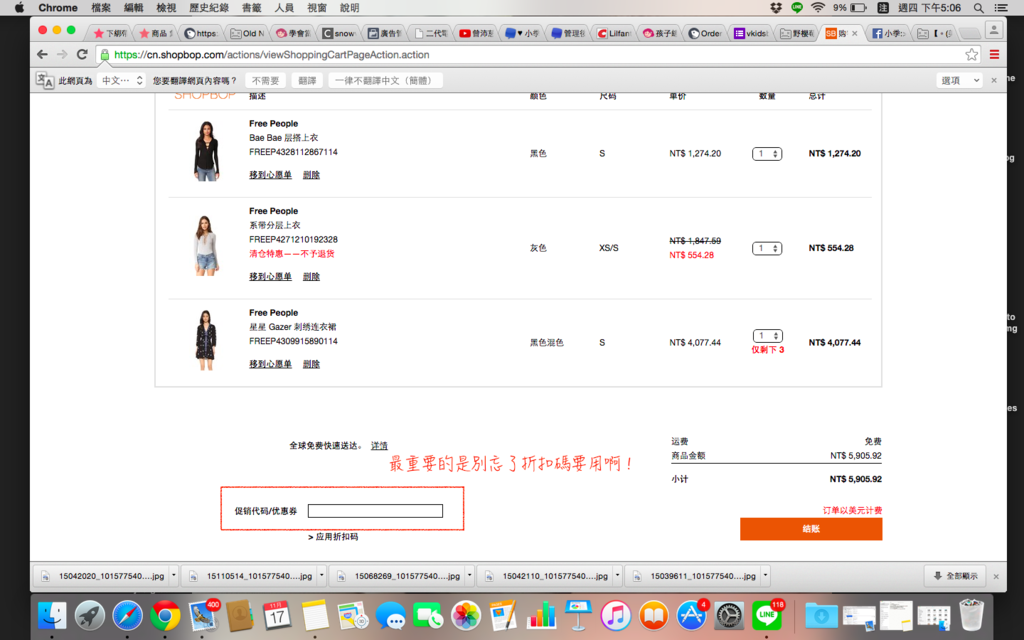Image resolution: width=1024 pixels, height=640 pixels.
Task: Open the 星星 Gazer dress product thumbnail
Action: pyautogui.click(x=206, y=340)
